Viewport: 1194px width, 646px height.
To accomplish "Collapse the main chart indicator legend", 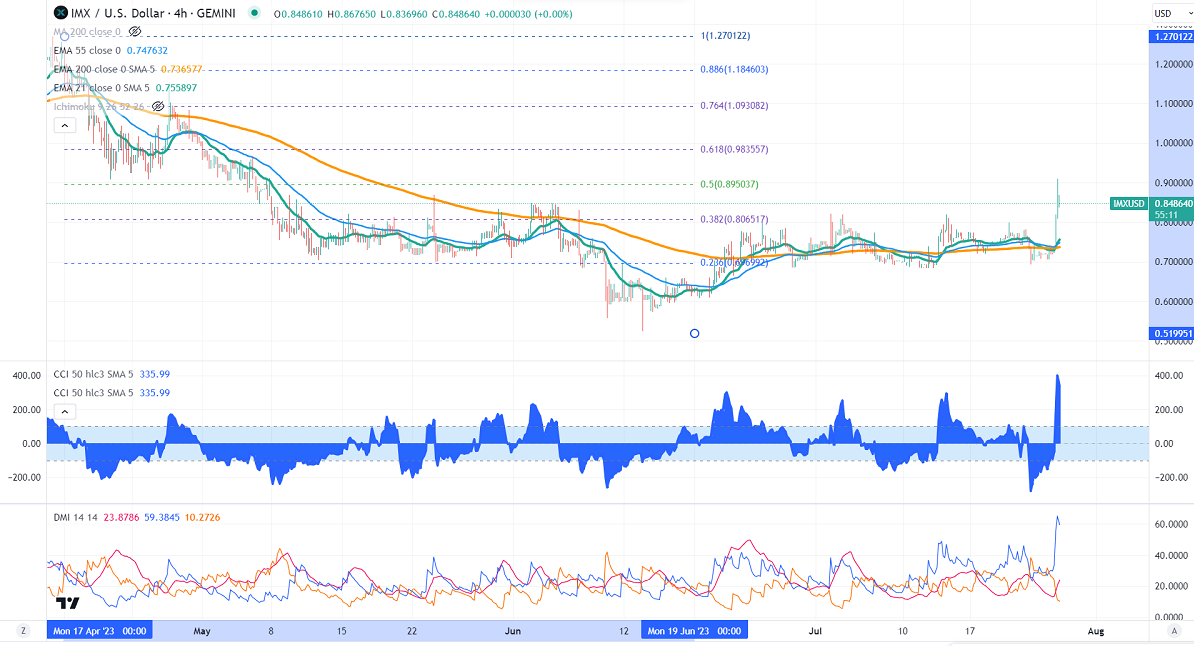I will pyautogui.click(x=64, y=126).
